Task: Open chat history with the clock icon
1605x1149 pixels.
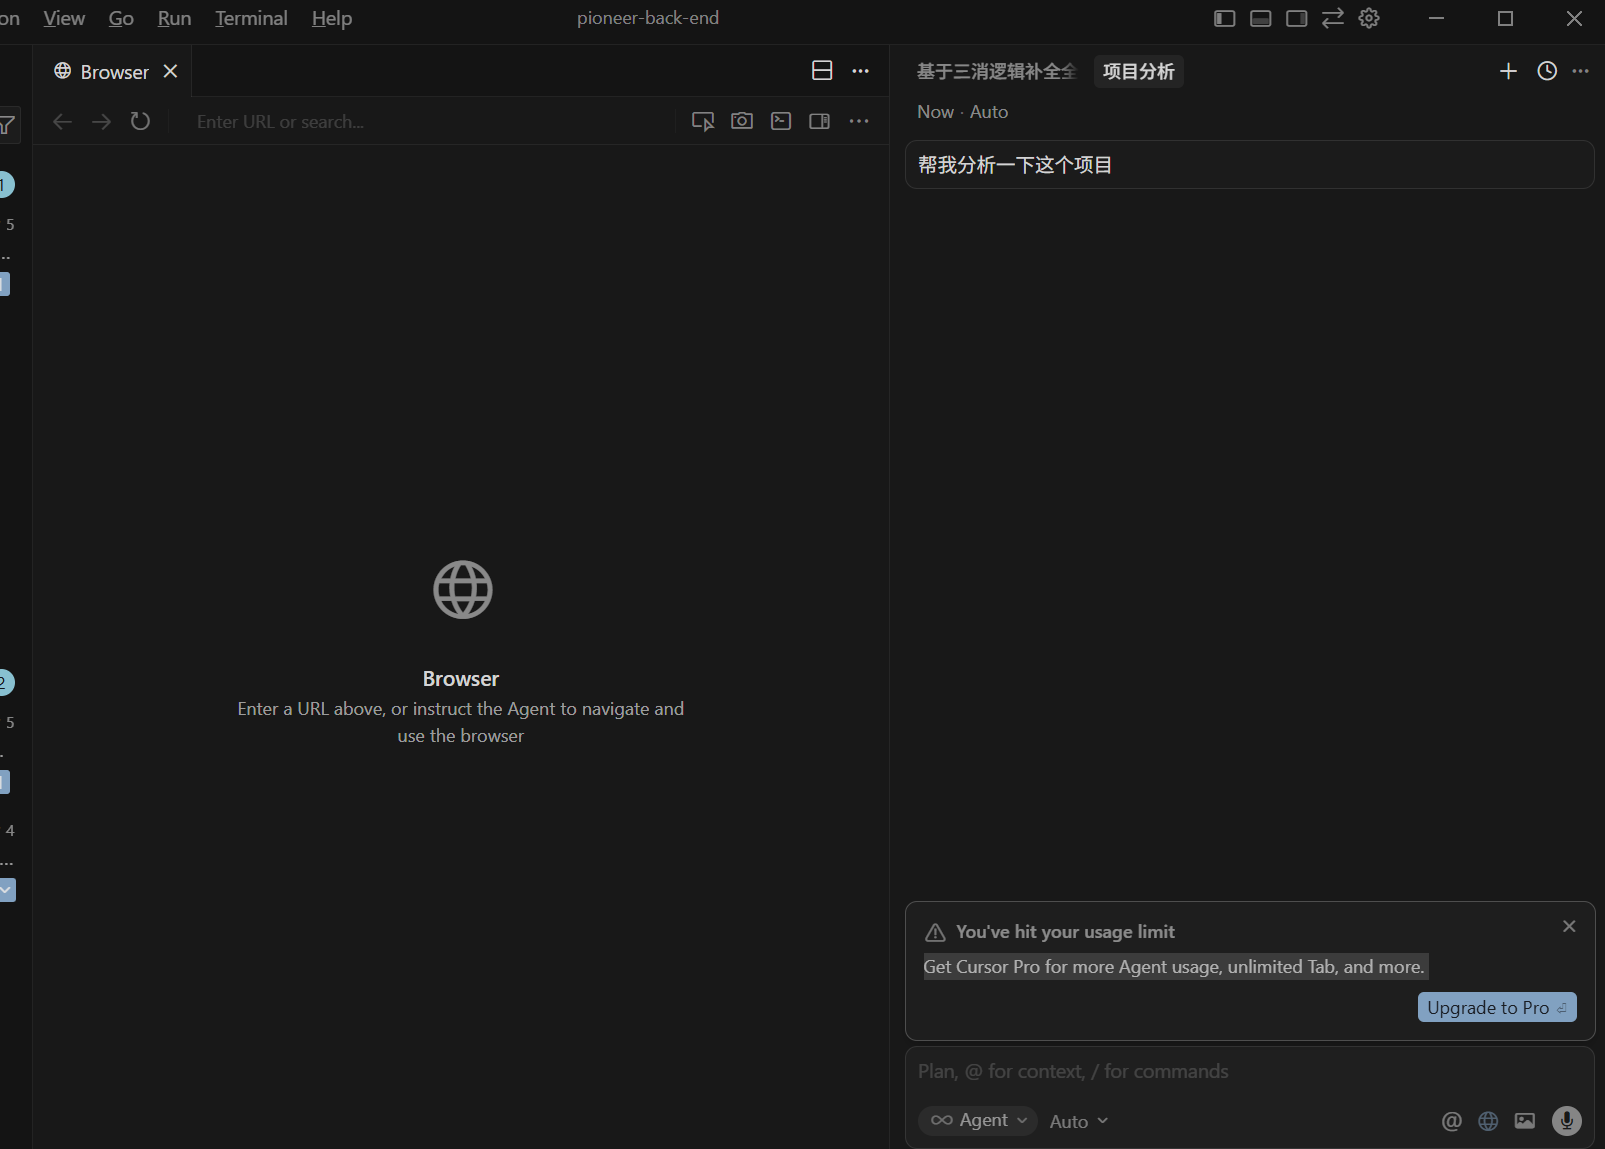Action: [1546, 71]
